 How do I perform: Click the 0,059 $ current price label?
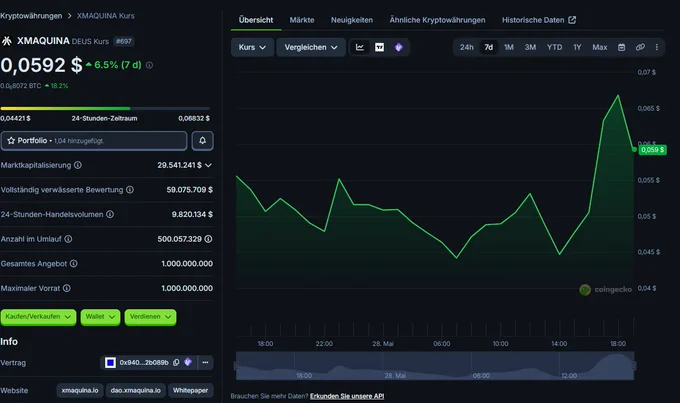coord(652,150)
